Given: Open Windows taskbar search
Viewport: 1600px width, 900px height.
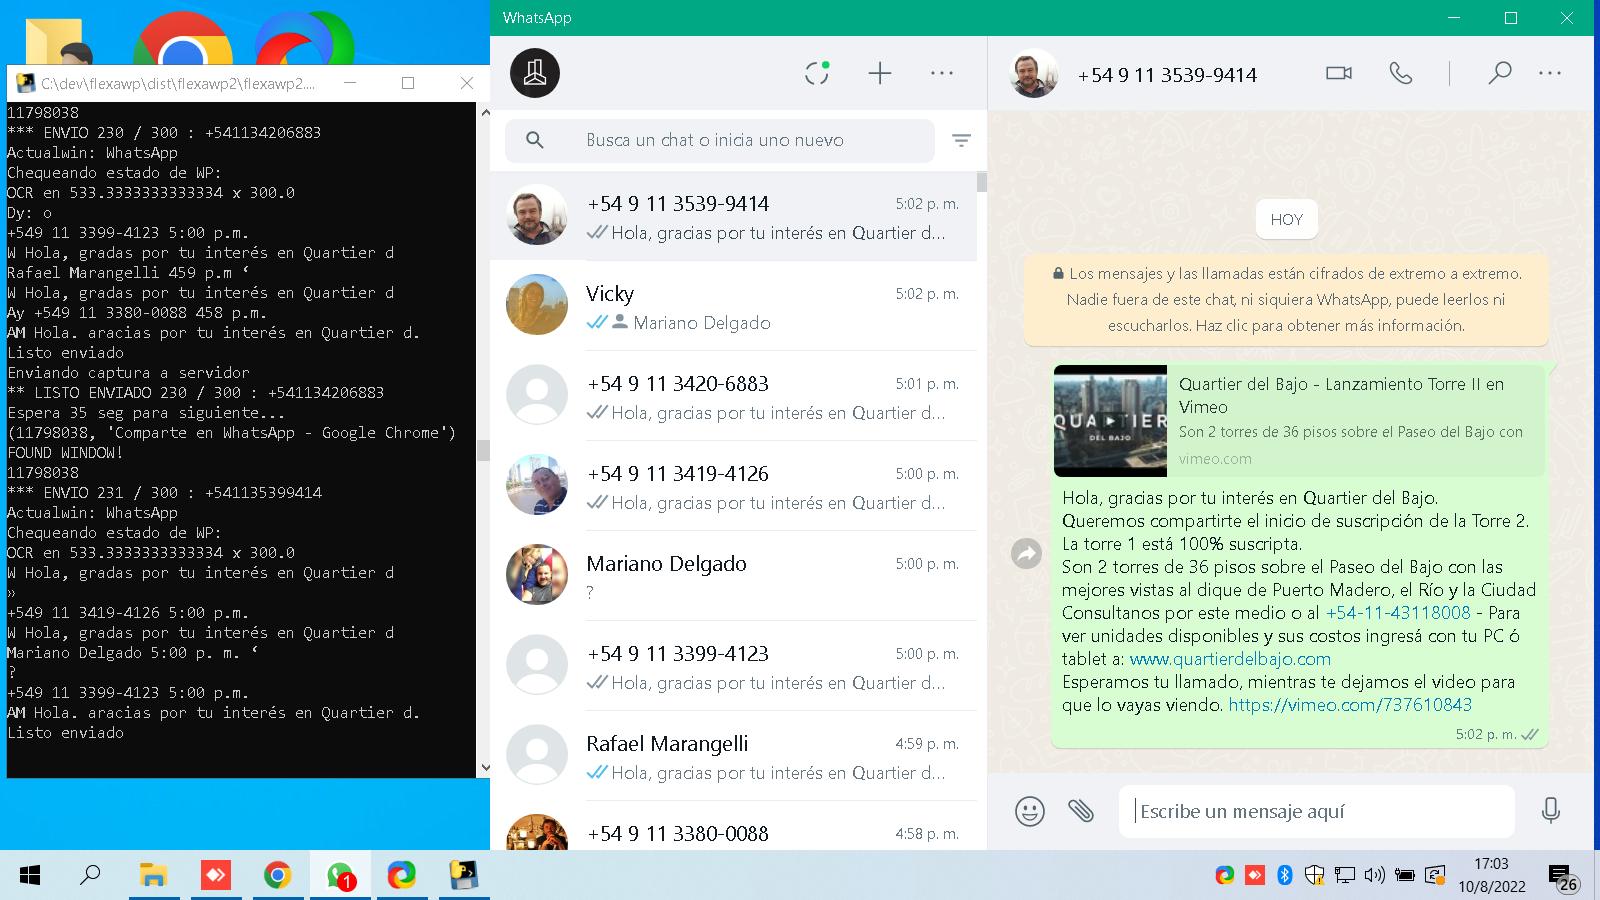Looking at the screenshot, I should [x=90, y=876].
